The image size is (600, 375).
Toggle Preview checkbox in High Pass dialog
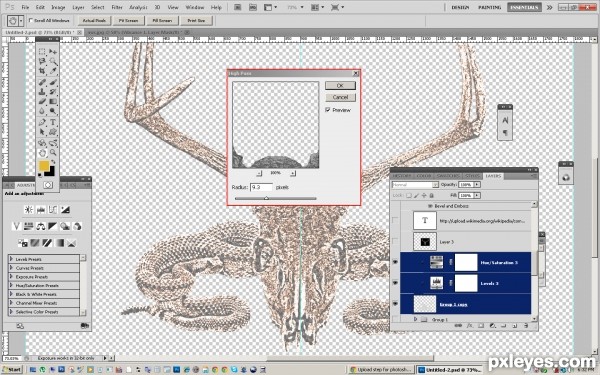click(x=328, y=110)
